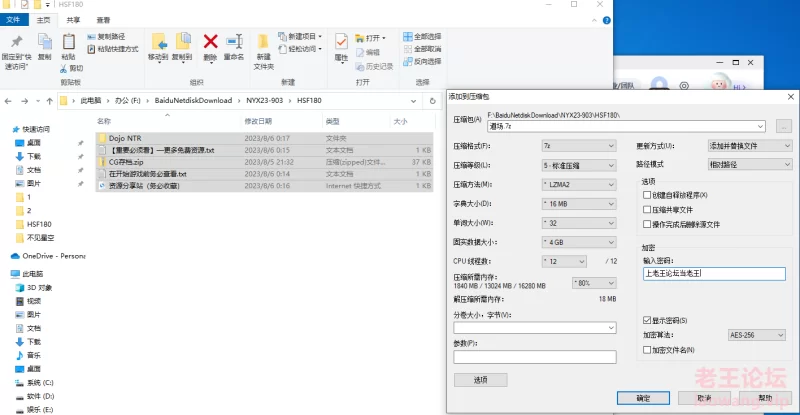Open the 更新方式 dropdown
Screen dimensions: 800x415
click(749, 146)
